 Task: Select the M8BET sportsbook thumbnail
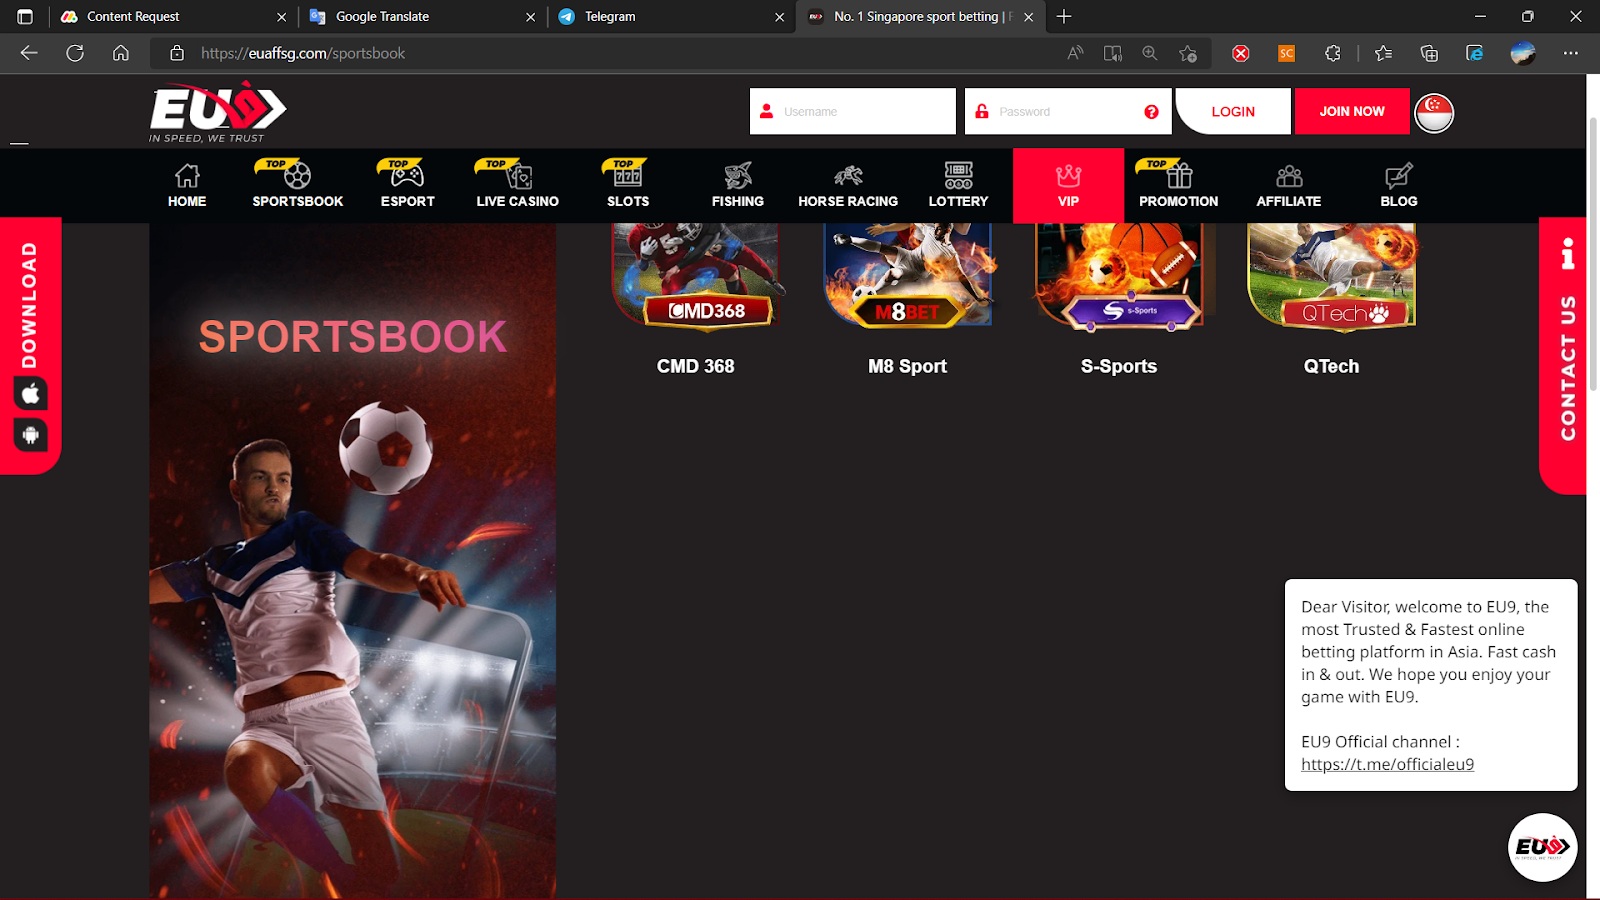(x=908, y=277)
